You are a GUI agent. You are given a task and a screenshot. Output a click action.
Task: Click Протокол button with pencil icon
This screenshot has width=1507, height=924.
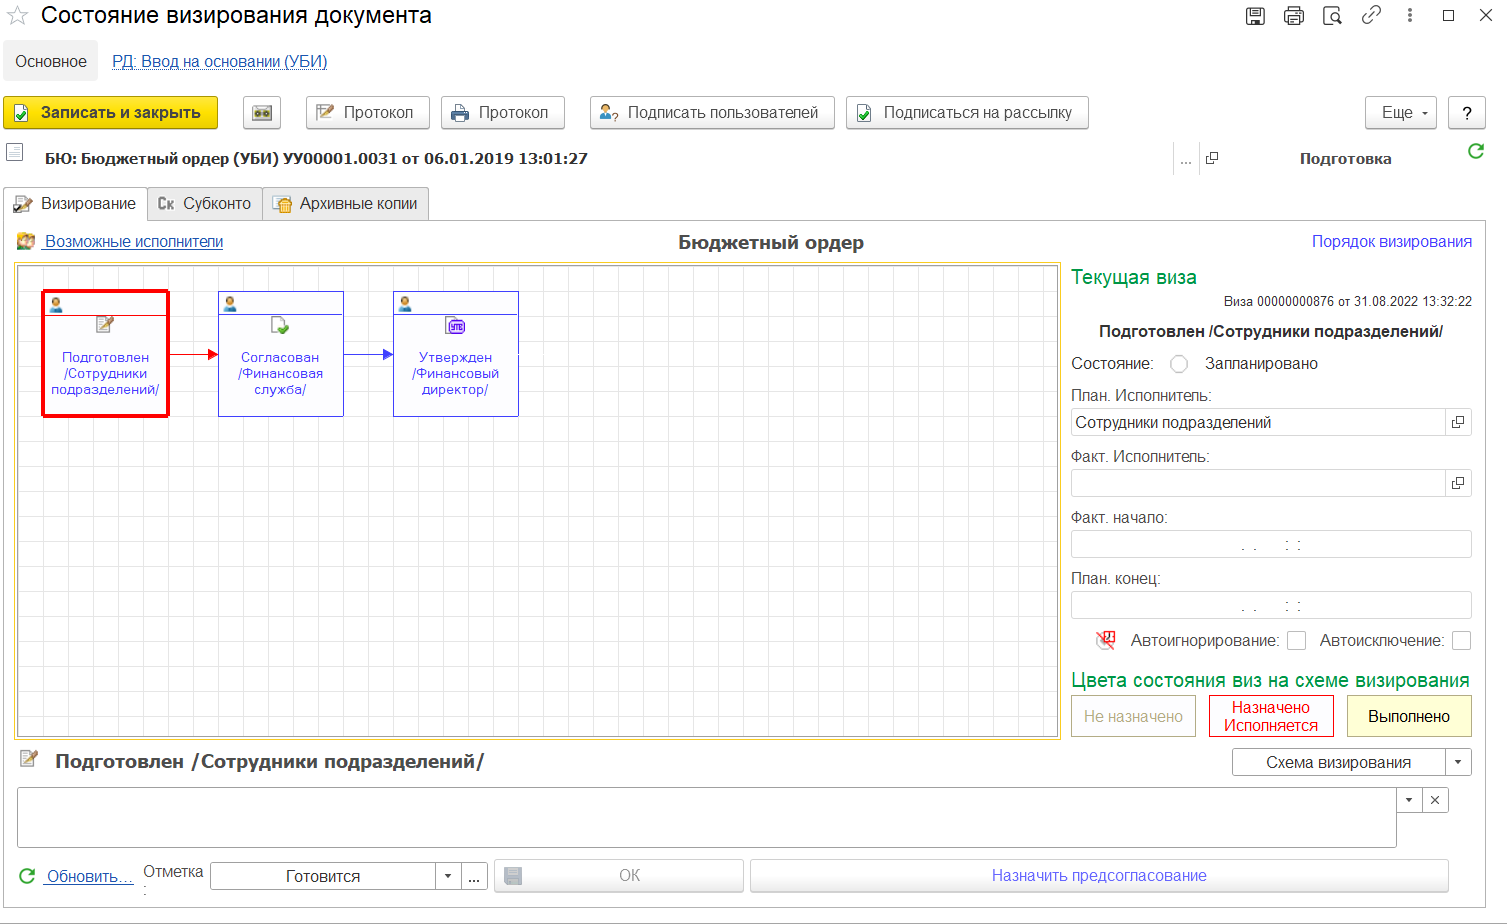(x=368, y=113)
